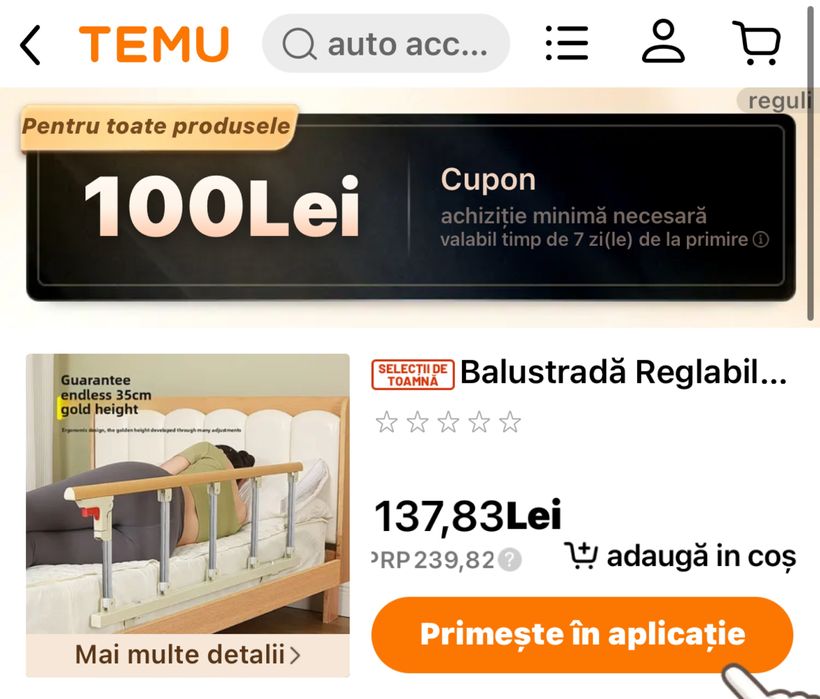Open the shopping cart icon
Image resolution: width=820 pixels, height=699 pixels.
[x=757, y=43]
